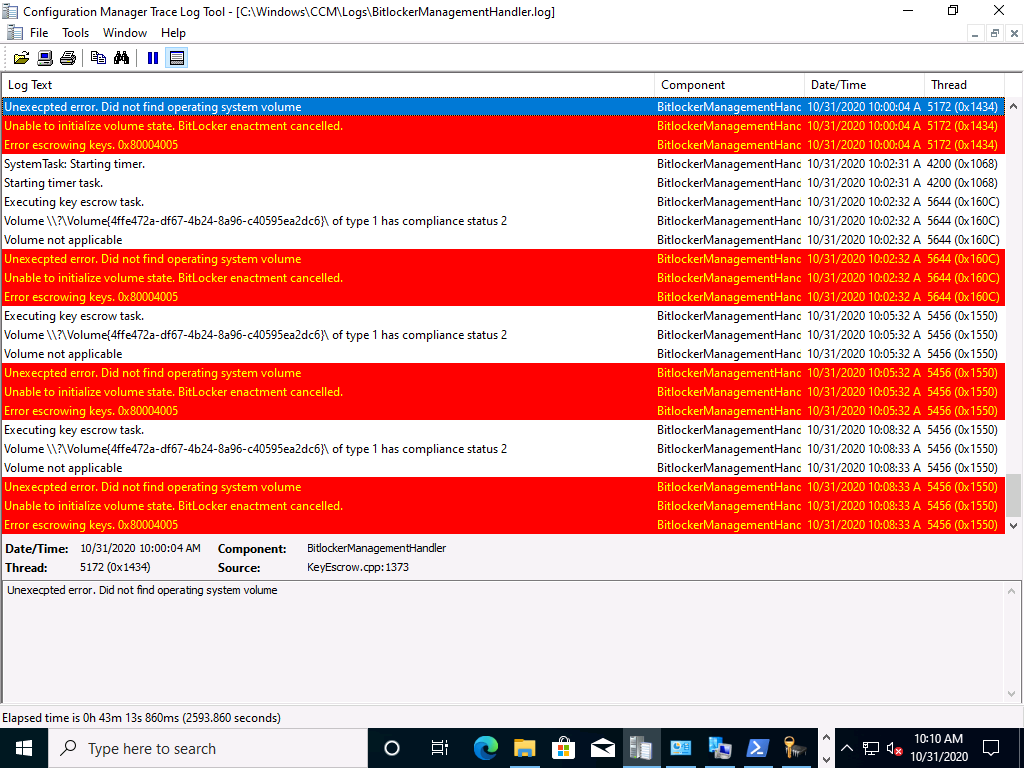Click the Component value BitlockerManagementHandler in details
Image resolution: width=1024 pixels, height=768 pixels.
(377, 548)
